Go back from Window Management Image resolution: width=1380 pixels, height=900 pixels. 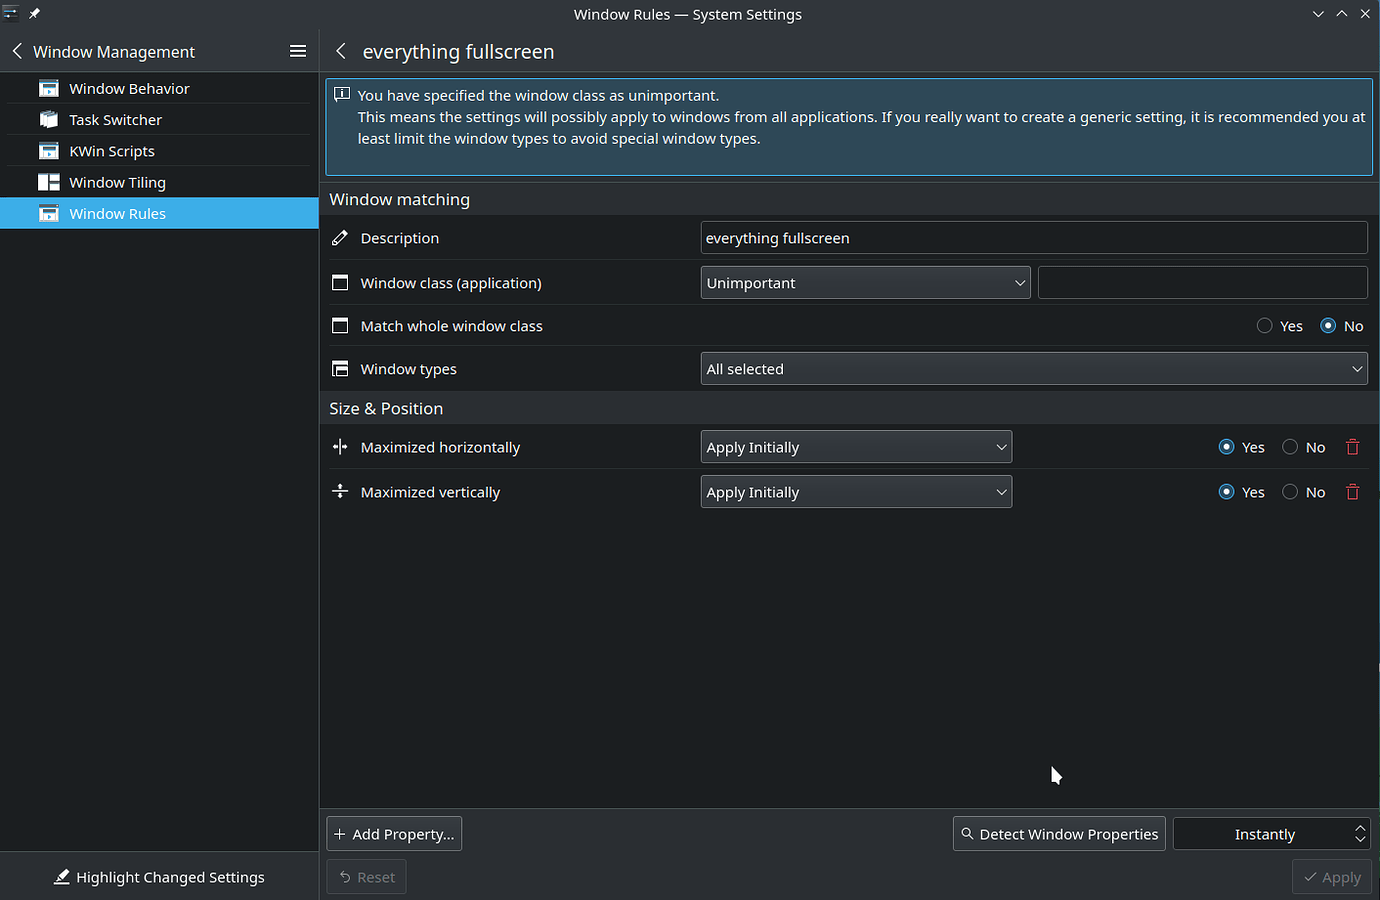[17, 51]
